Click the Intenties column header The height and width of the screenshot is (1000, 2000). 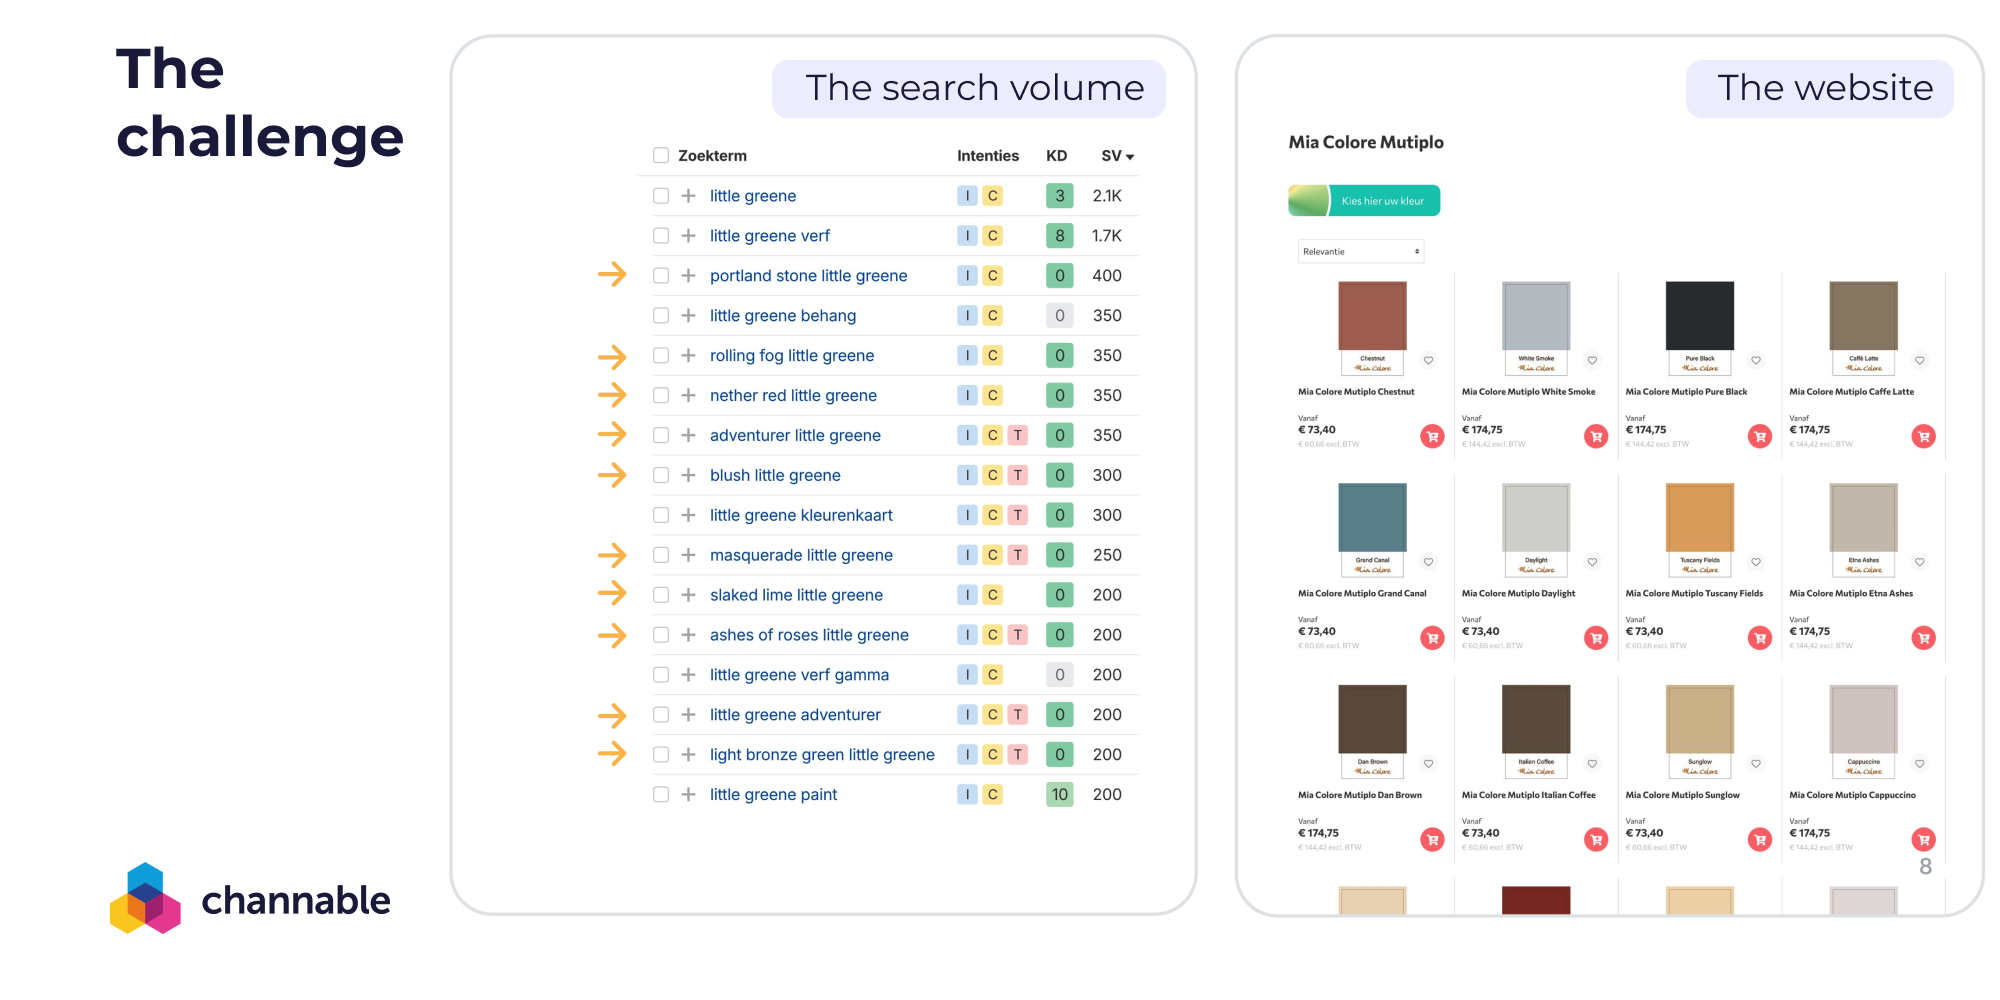tap(988, 156)
